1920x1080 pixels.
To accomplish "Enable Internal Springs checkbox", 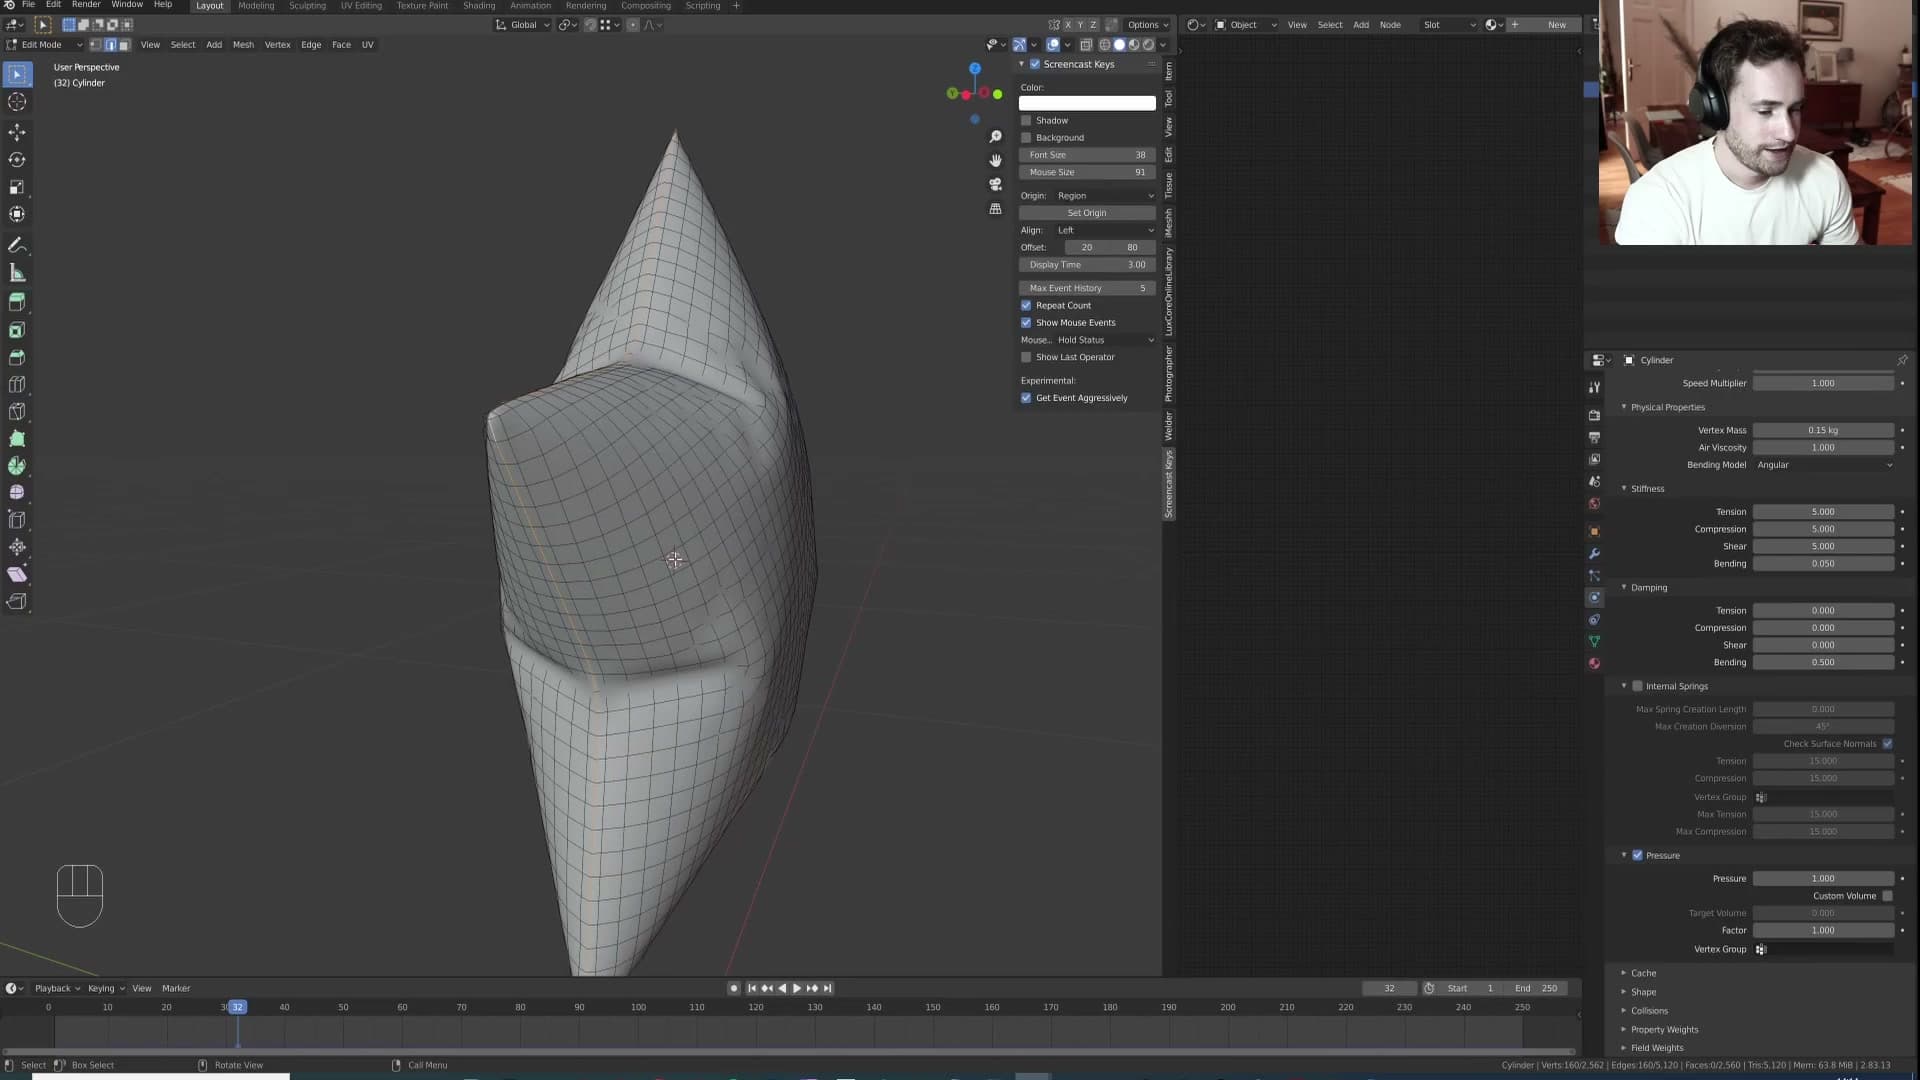I will (x=1637, y=686).
